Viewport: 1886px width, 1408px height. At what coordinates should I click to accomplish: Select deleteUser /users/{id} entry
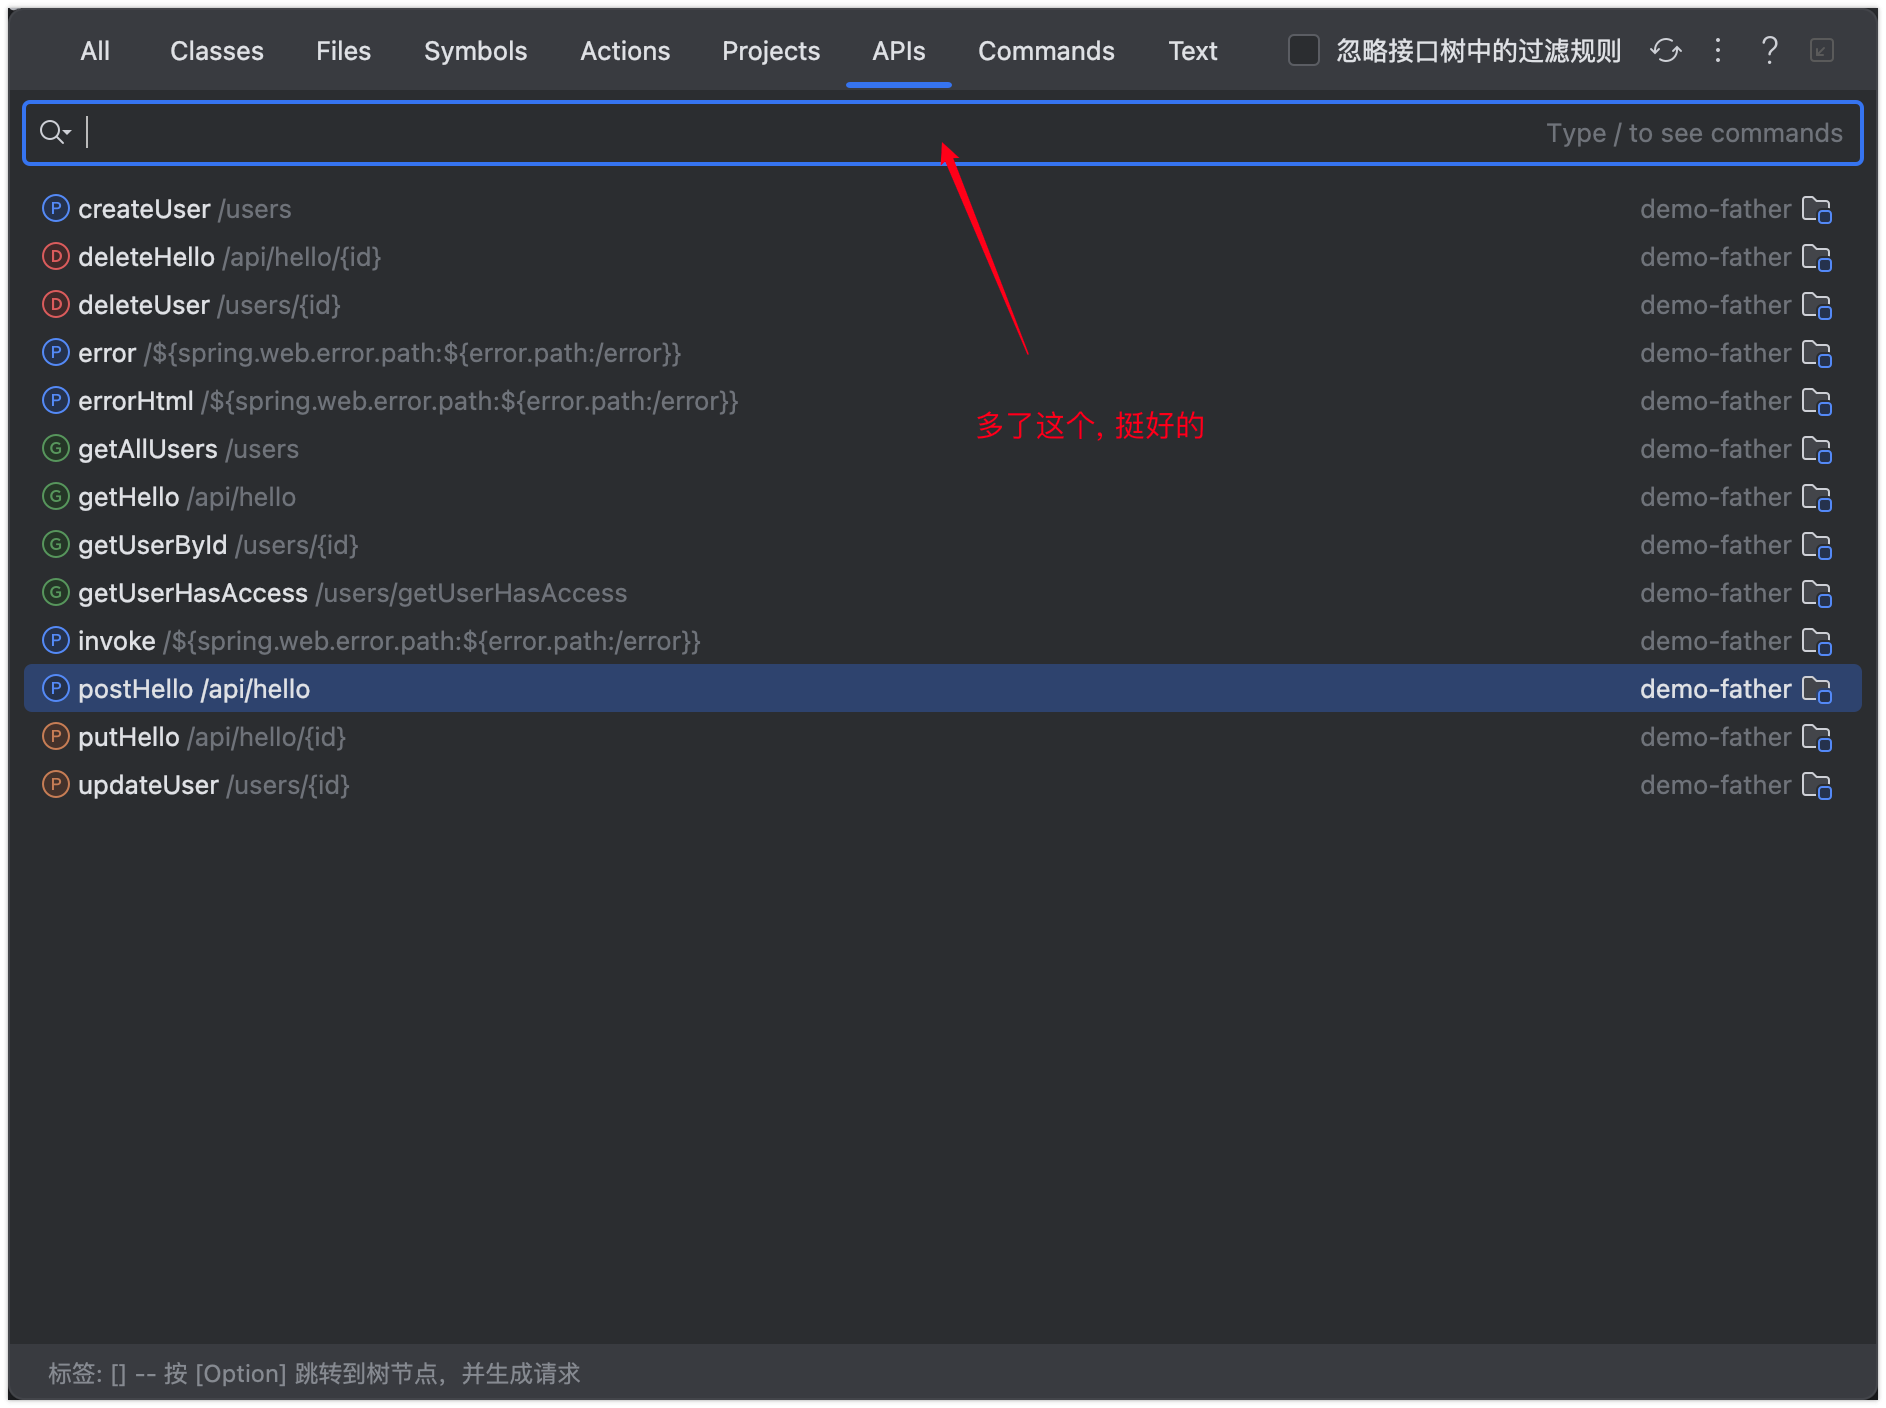943,305
